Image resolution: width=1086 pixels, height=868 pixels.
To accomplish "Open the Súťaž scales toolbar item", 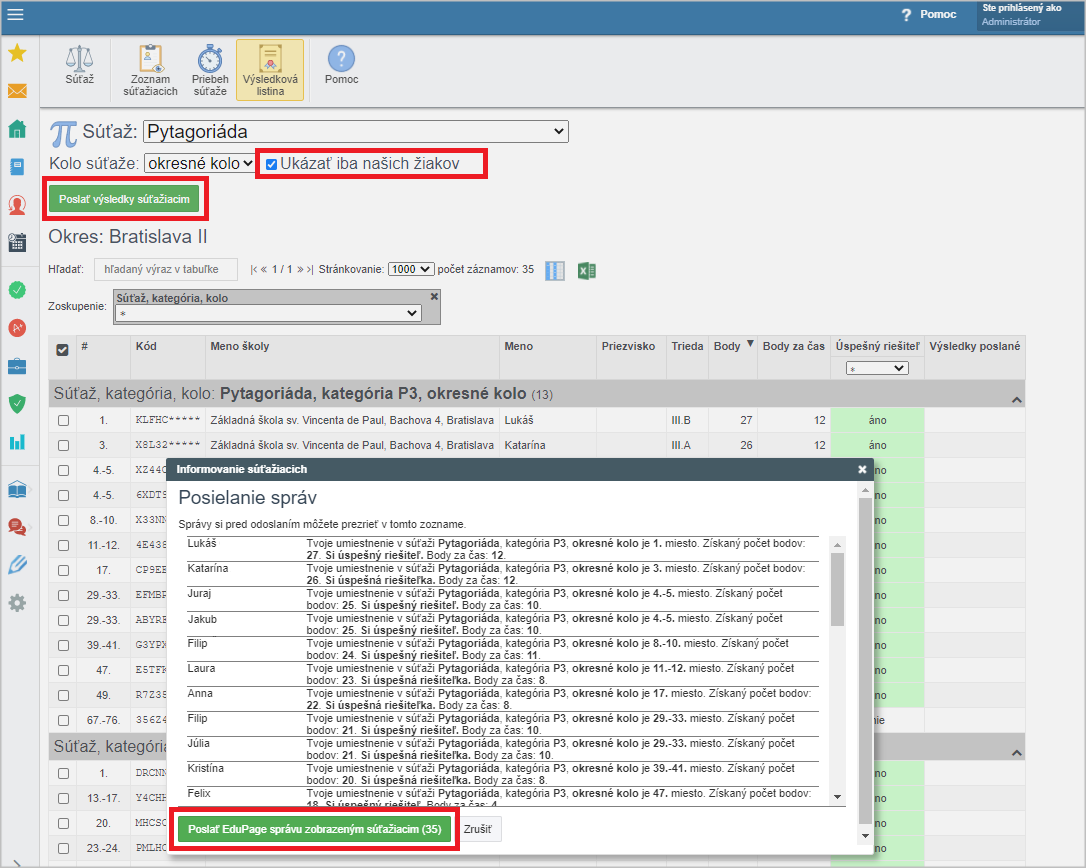I will [80, 66].
